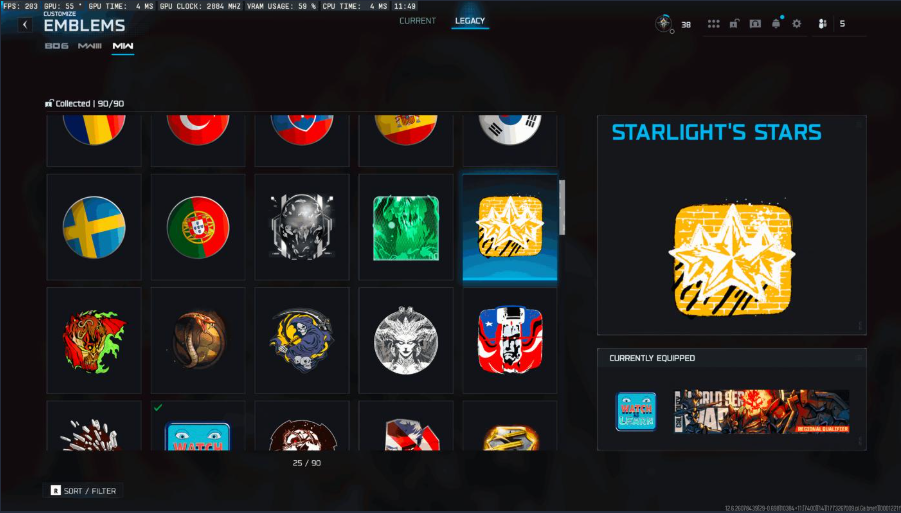The image size is (901, 513).
Task: Select the highlighted Starlight's Stars emblem tile
Action: click(510, 227)
